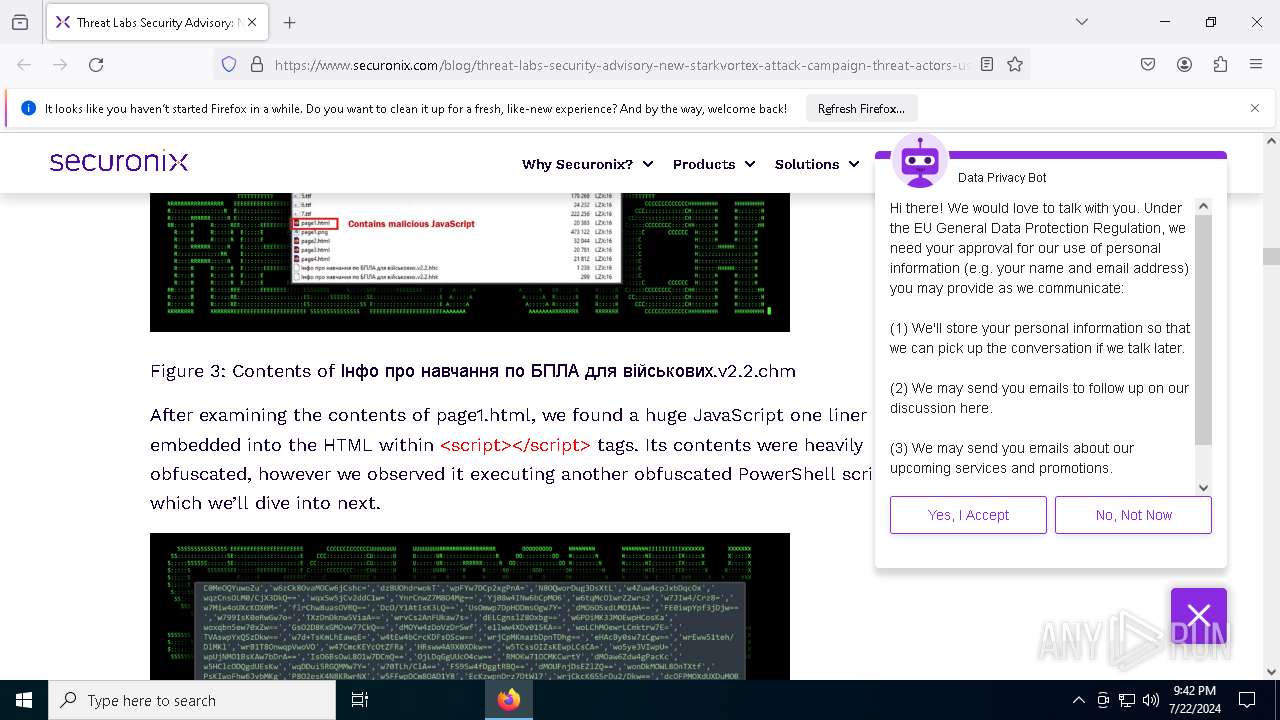The image size is (1280, 720).
Task: Click the page vertical scrollbar thumb
Action: tap(1271, 256)
